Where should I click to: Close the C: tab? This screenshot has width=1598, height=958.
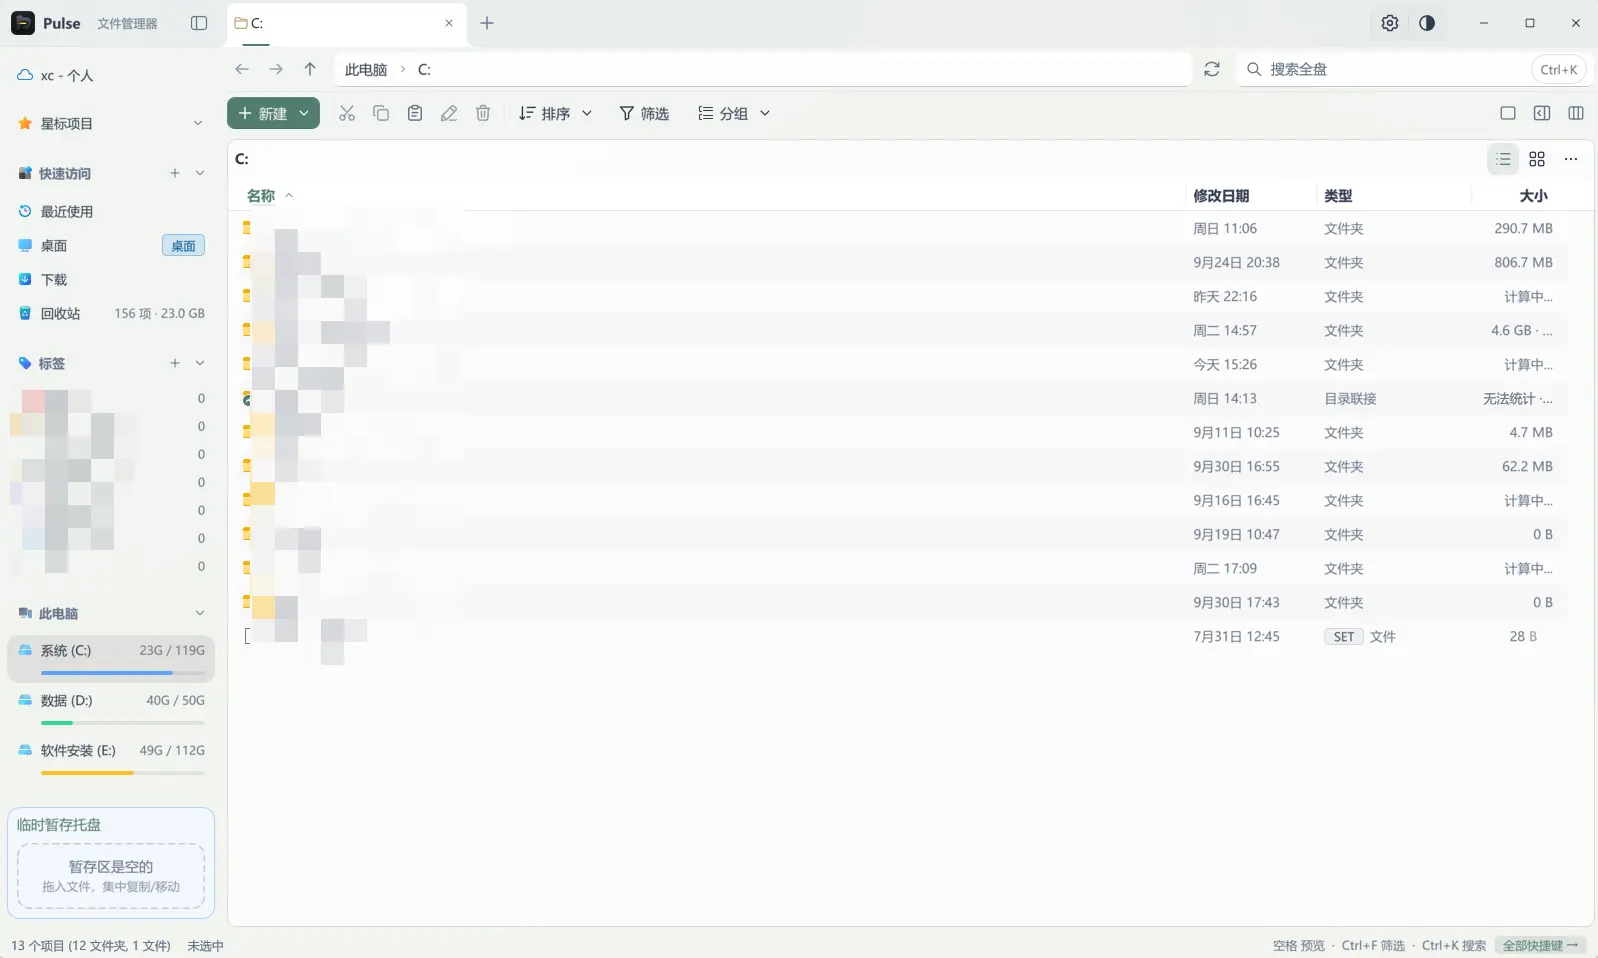449,23
